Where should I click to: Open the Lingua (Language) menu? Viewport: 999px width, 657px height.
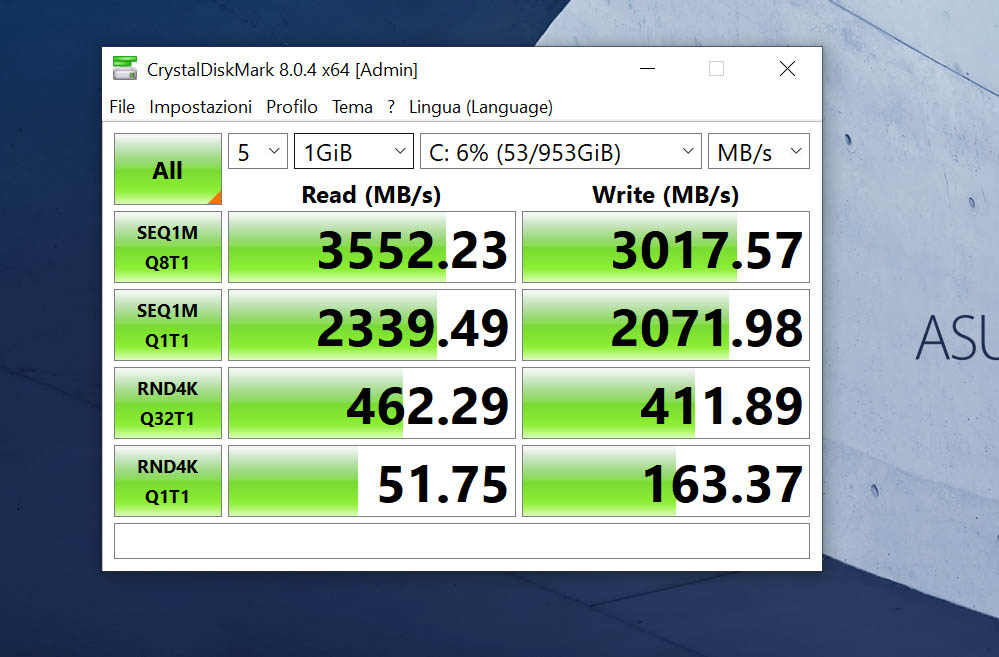tap(480, 107)
